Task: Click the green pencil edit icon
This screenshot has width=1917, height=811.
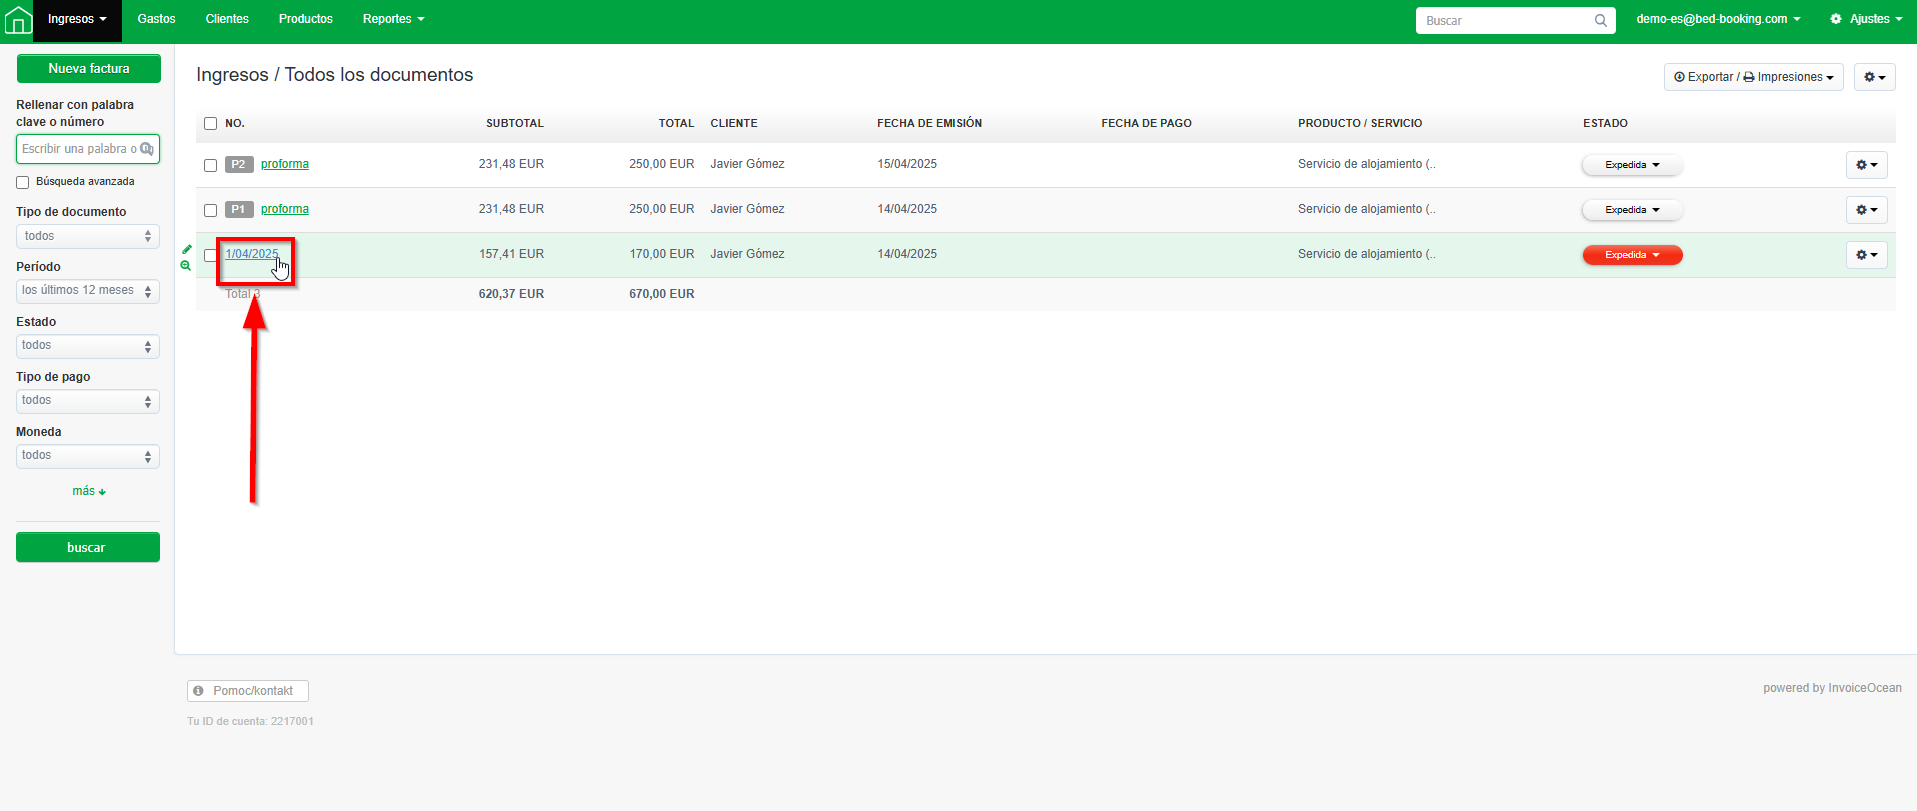Action: (x=187, y=249)
